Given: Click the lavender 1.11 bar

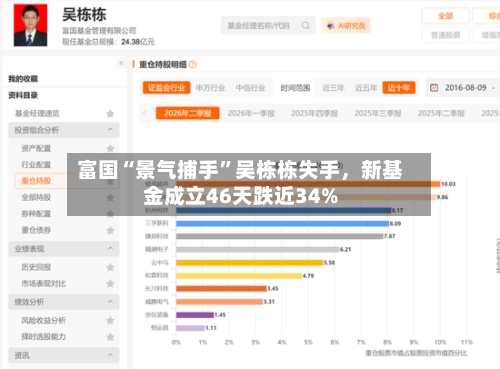Looking at the screenshot, I should 190,328.
